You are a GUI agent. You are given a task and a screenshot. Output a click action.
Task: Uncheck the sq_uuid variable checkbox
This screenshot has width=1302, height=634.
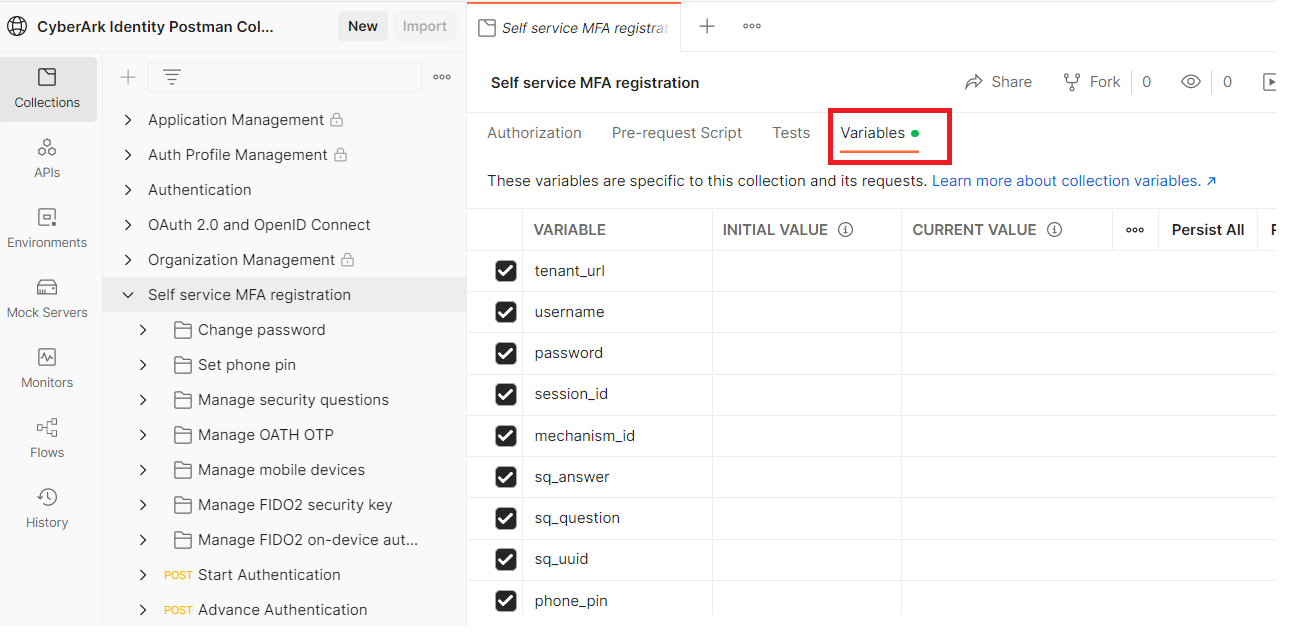[x=506, y=559]
